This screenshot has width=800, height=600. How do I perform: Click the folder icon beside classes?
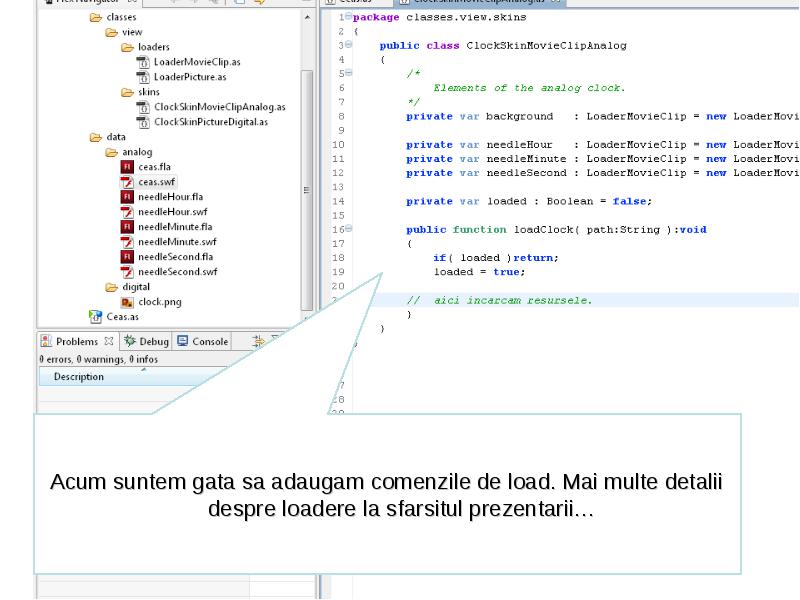pyautogui.click(x=95, y=17)
